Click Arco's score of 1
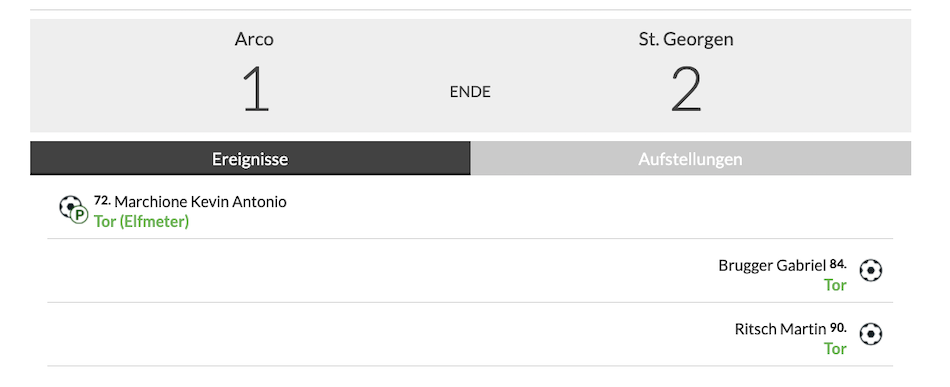950x387 pixels. click(x=256, y=90)
